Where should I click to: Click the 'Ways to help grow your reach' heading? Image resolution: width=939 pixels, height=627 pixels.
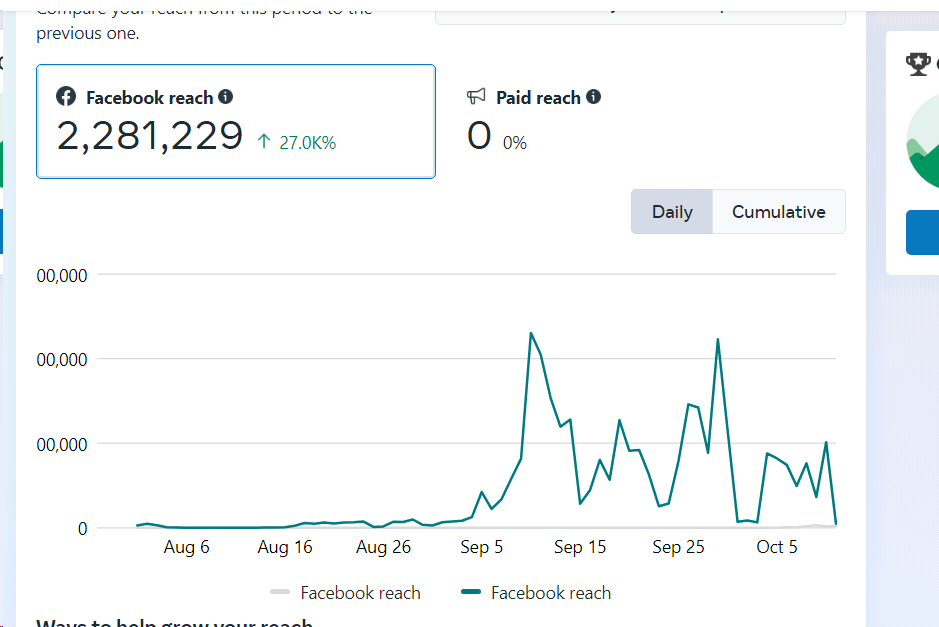click(174, 622)
